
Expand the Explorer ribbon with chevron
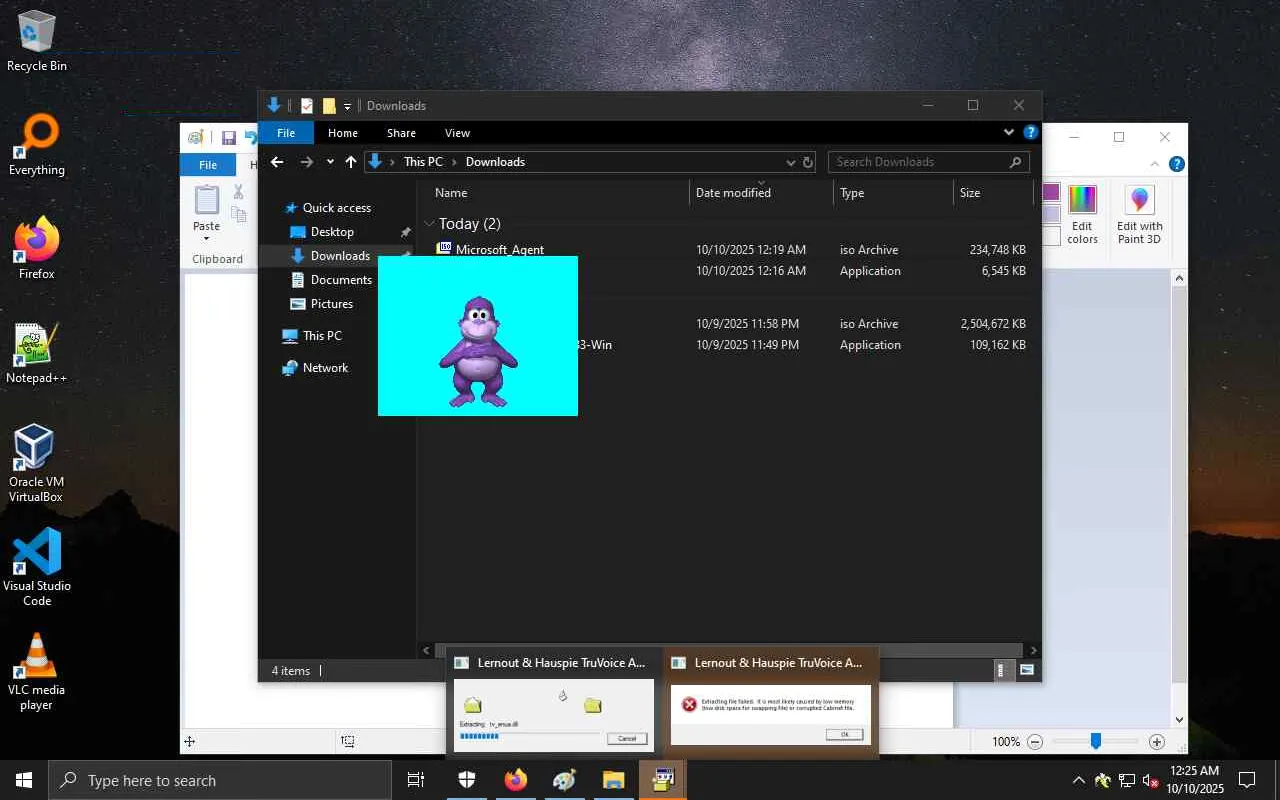pyautogui.click(x=1009, y=133)
